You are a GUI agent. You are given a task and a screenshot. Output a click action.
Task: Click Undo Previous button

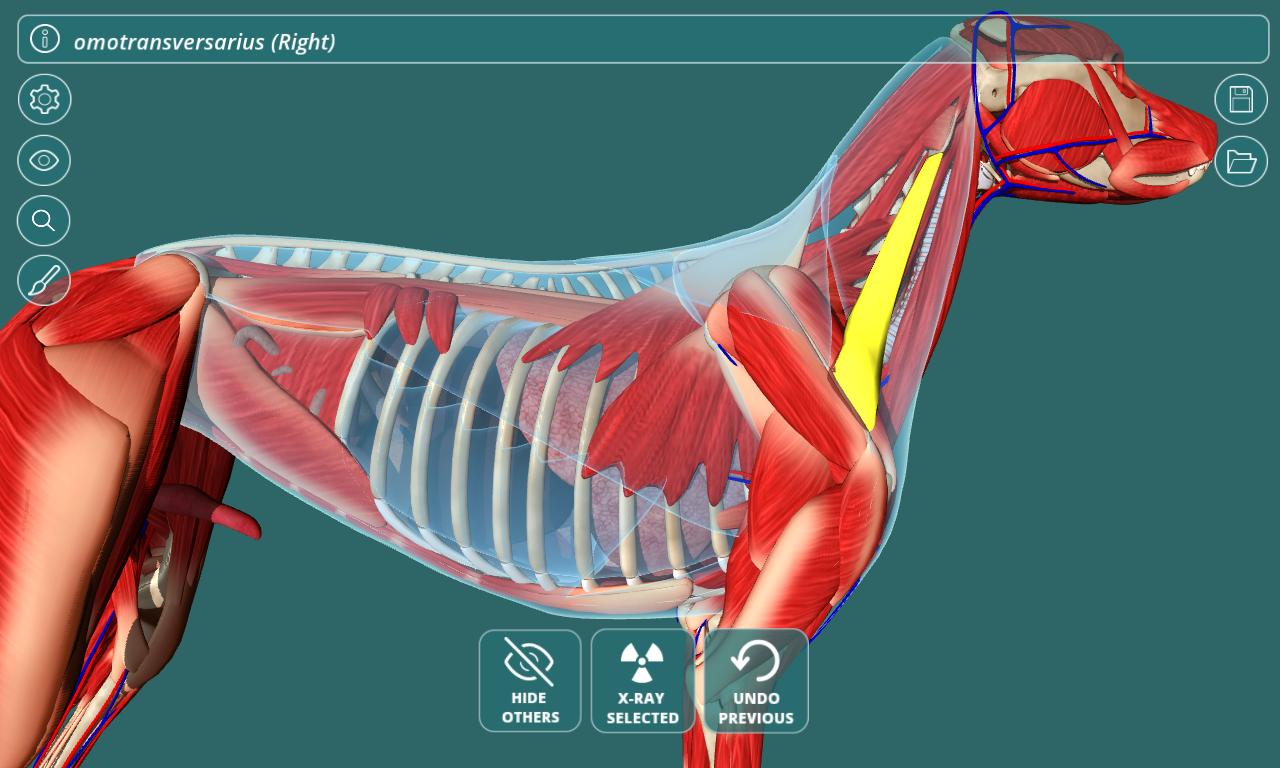point(756,681)
